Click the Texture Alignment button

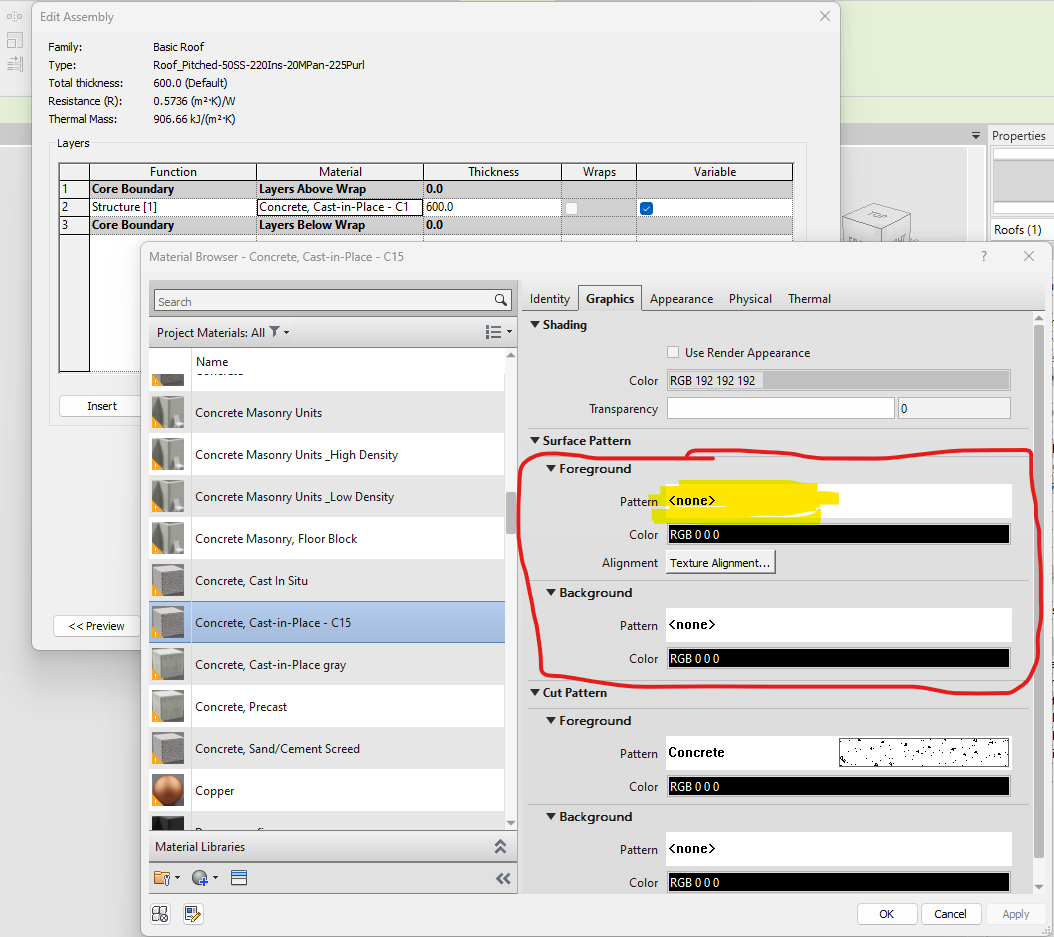pyautogui.click(x=722, y=561)
